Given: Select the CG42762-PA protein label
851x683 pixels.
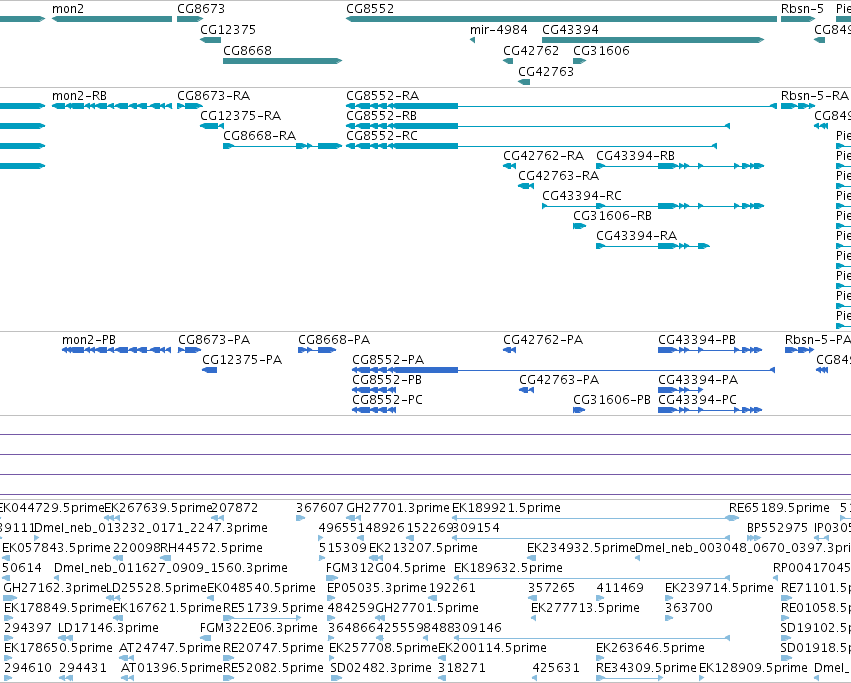Looking at the screenshot, I should tap(543, 340).
